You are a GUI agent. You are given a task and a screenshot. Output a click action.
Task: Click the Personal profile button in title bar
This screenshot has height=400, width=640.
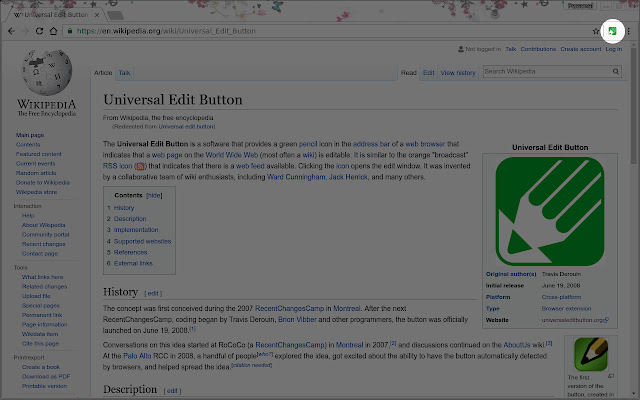tap(580, 6)
